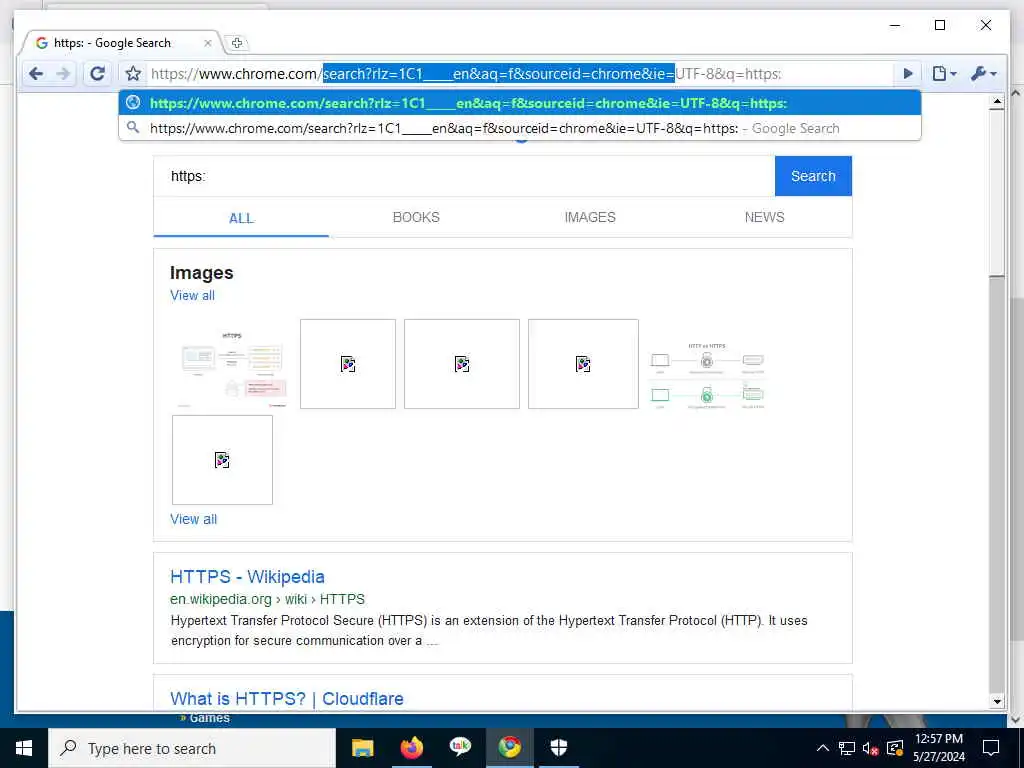The image size is (1024, 768).
Task: Open Windows Security shield in taskbar
Action: click(x=558, y=747)
